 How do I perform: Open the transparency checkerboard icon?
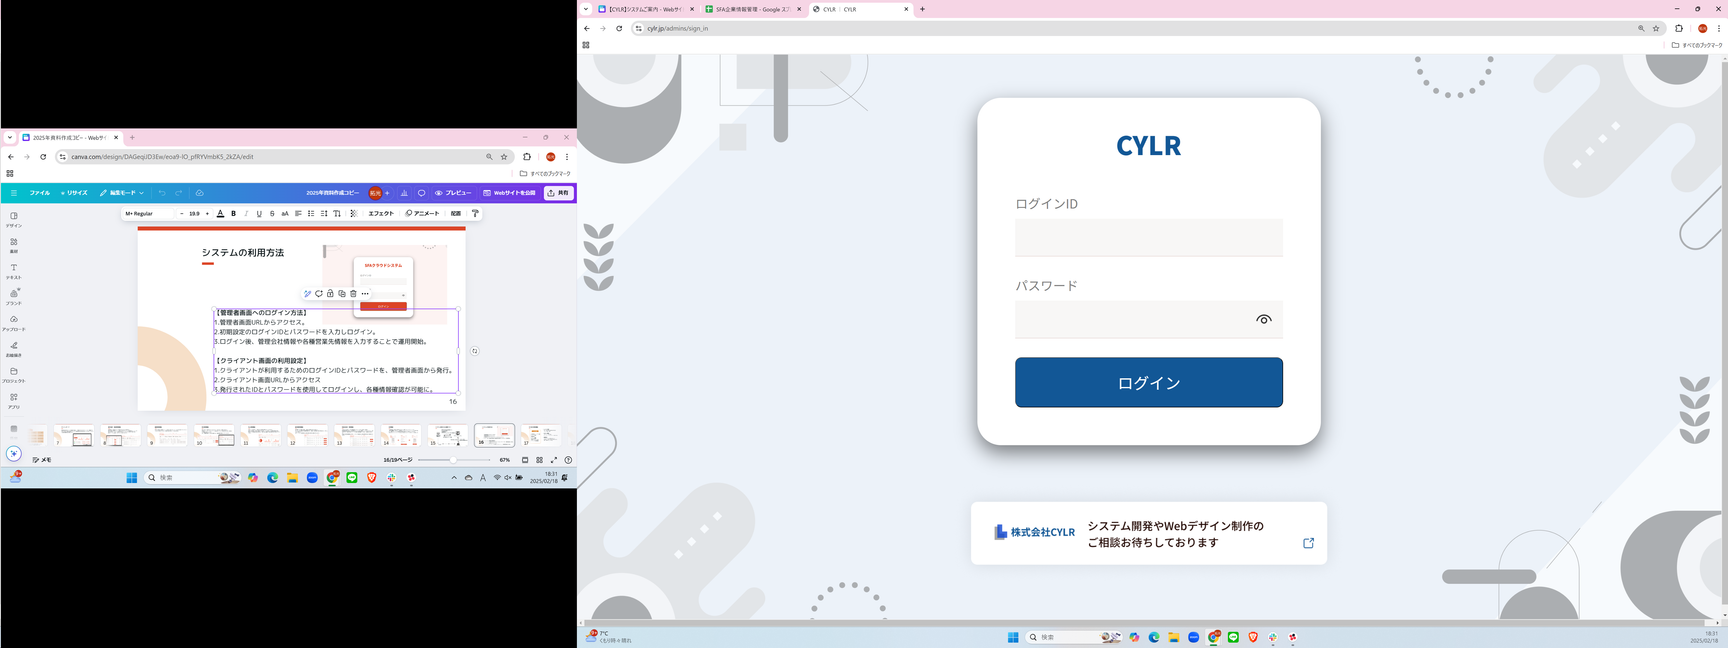tap(353, 213)
